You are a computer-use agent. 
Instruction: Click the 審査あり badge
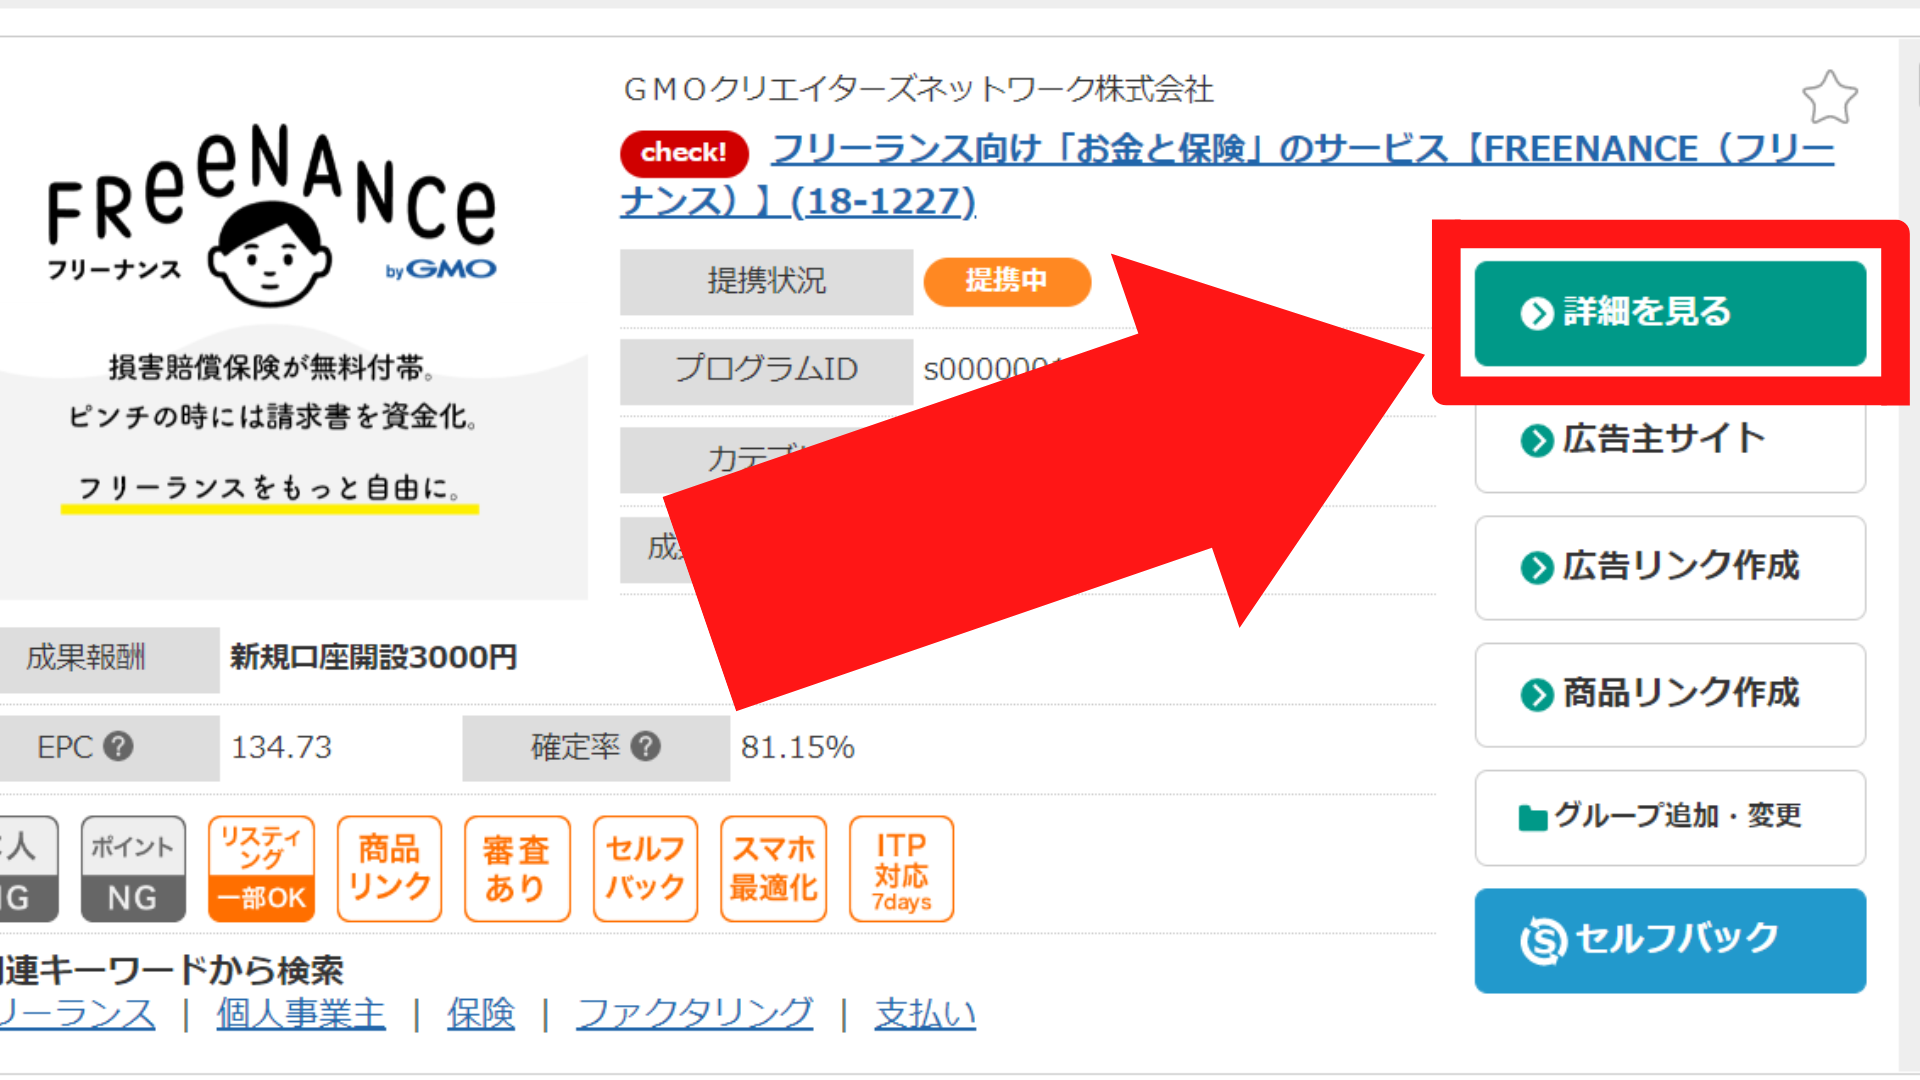click(517, 868)
